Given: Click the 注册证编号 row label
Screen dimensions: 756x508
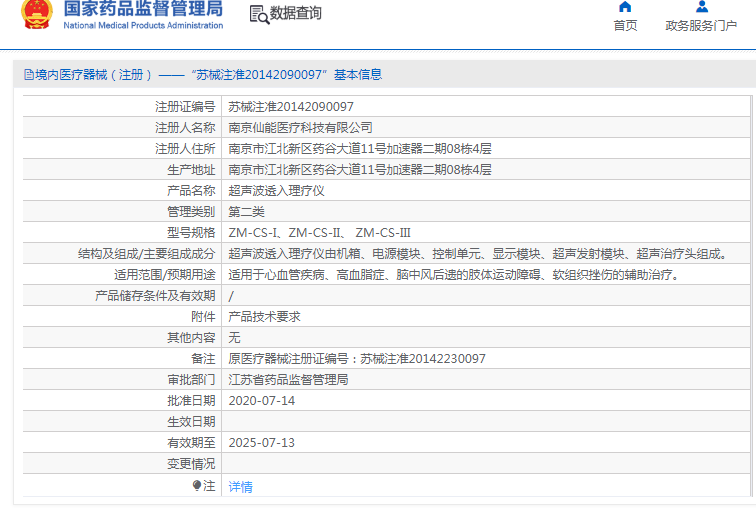Looking at the screenshot, I should tap(185, 107).
